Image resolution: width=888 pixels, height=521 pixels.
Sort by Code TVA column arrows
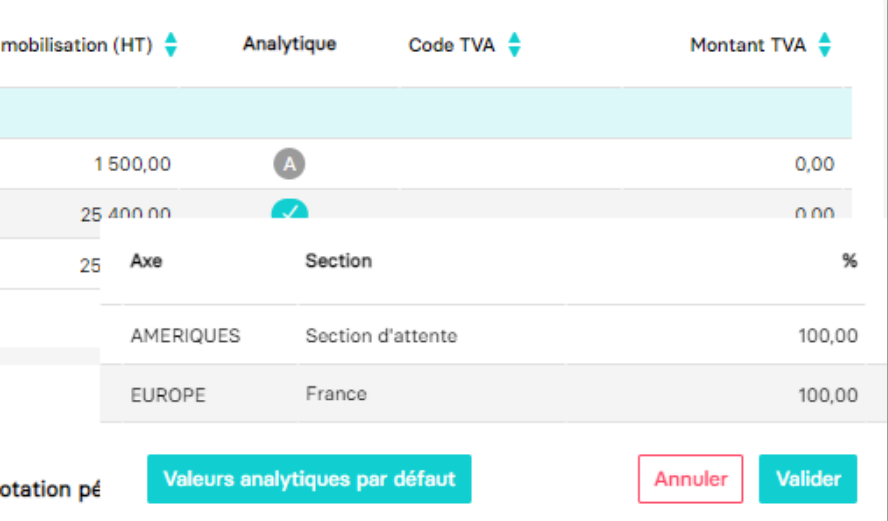coord(514,45)
